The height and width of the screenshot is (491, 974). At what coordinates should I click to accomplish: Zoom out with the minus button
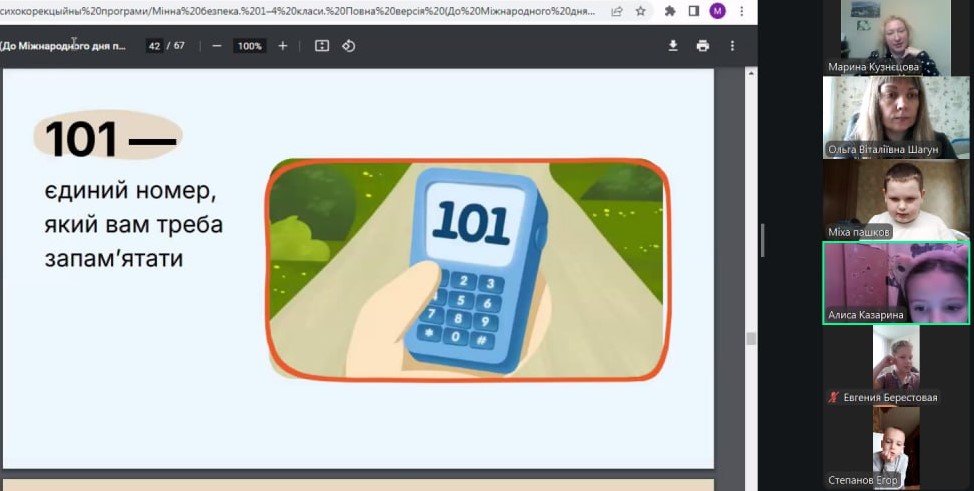point(217,46)
